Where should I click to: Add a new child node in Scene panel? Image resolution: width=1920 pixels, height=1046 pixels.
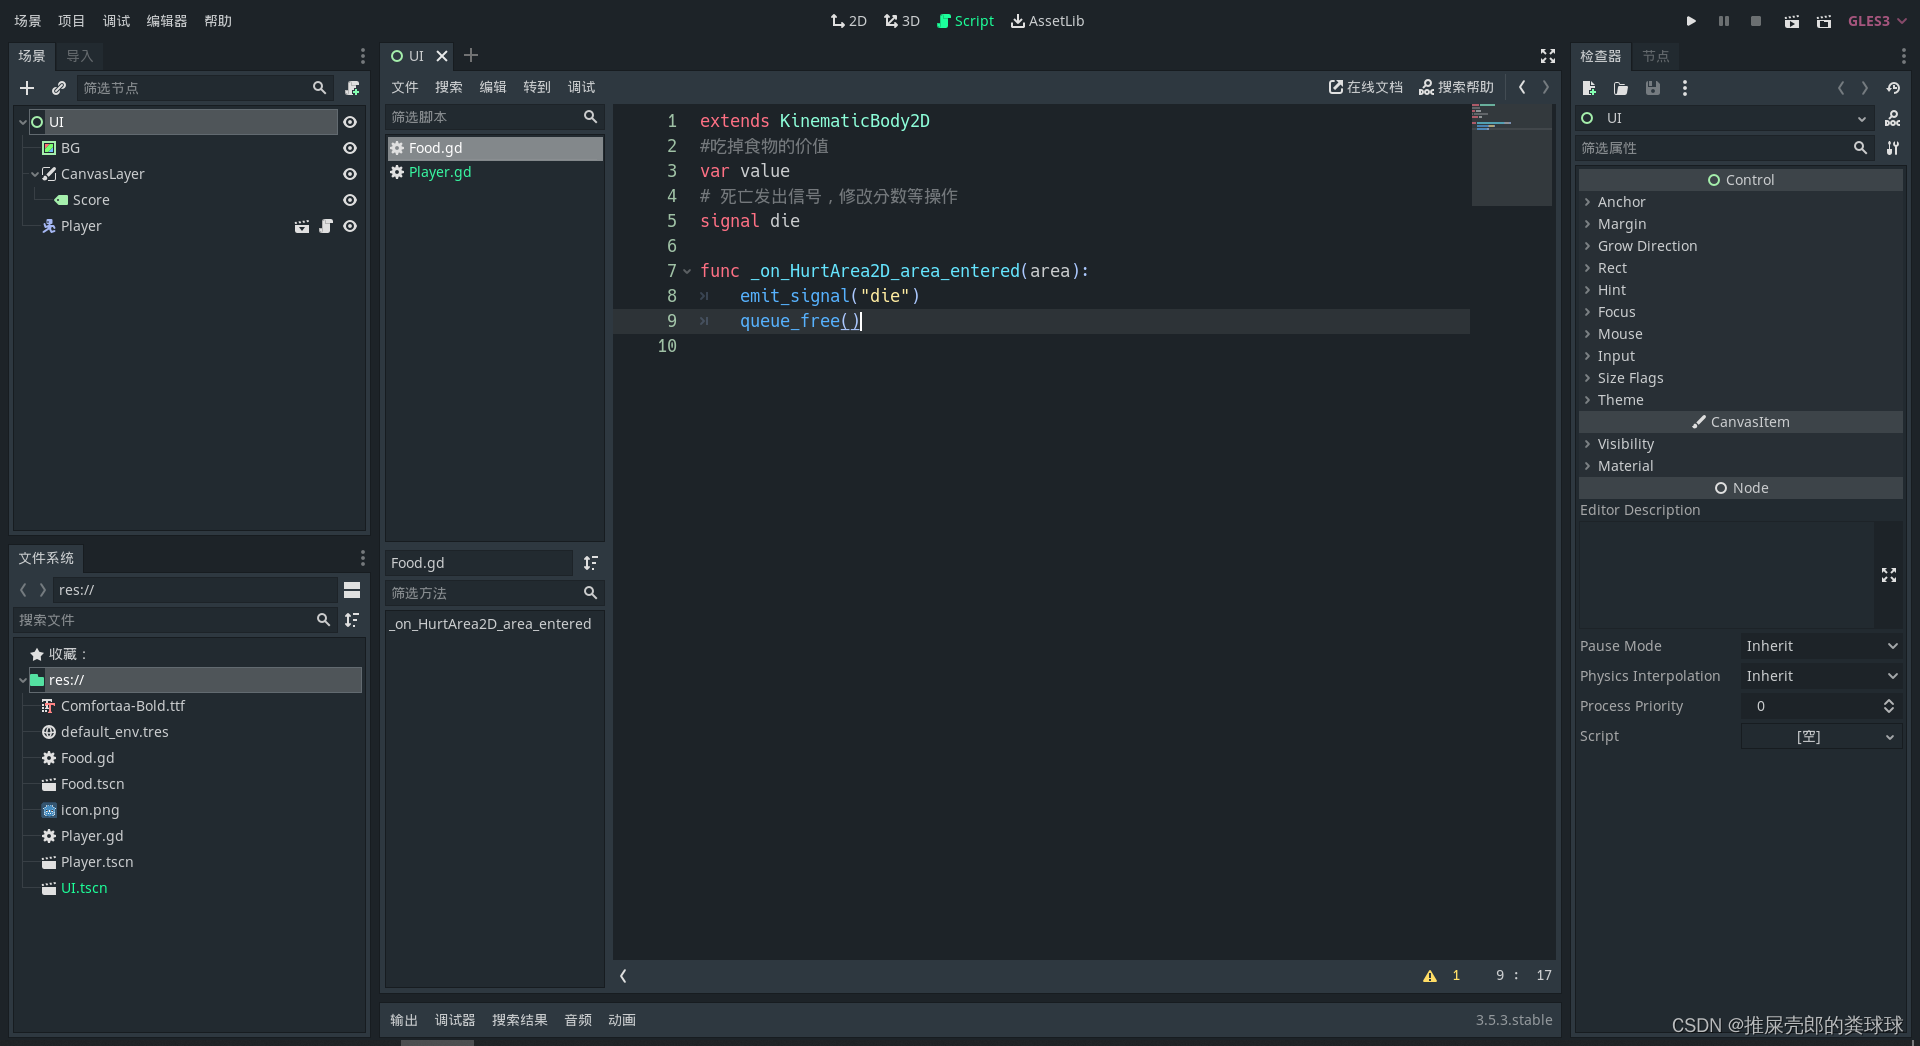pos(27,88)
